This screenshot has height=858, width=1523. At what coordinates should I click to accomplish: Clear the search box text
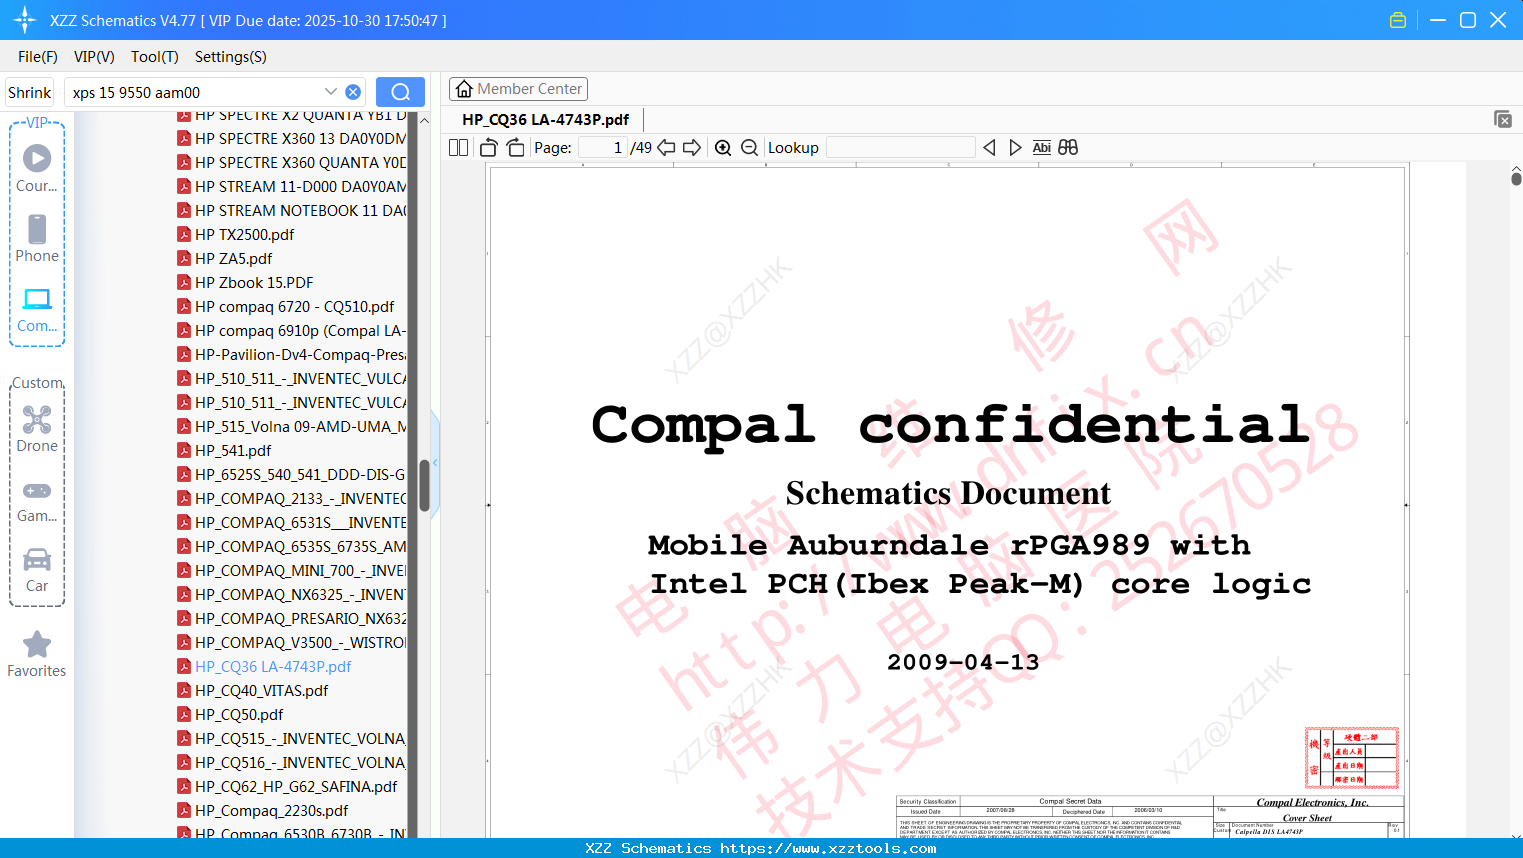(353, 92)
